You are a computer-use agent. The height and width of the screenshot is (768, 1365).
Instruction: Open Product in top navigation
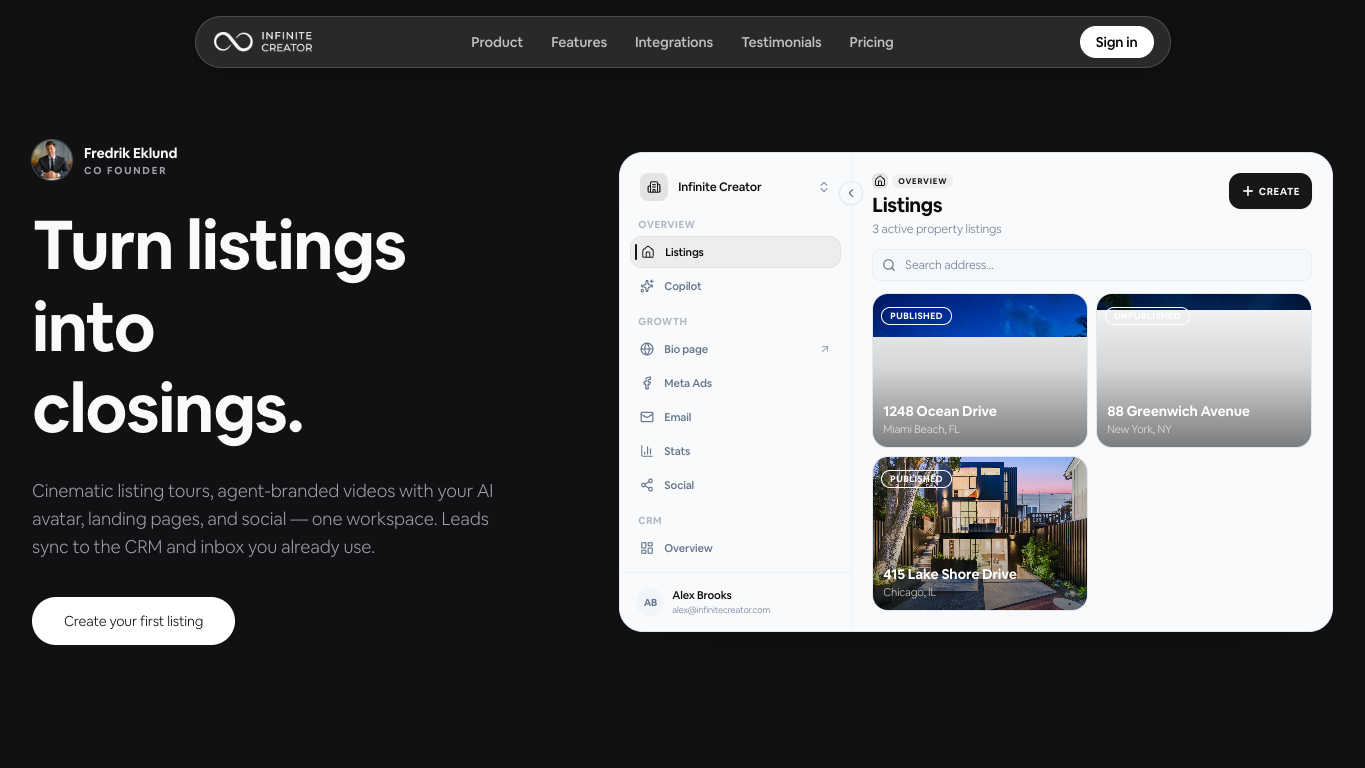point(497,42)
